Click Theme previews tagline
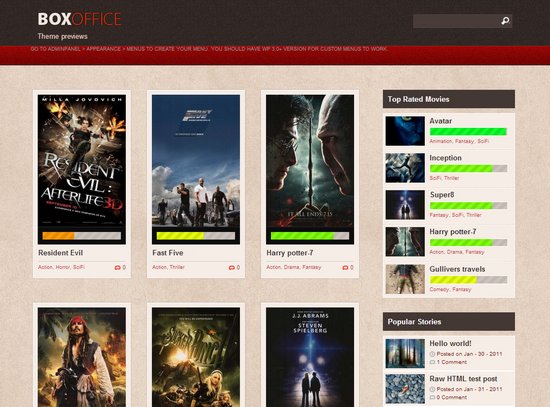This screenshot has width=550, height=407. [62, 36]
